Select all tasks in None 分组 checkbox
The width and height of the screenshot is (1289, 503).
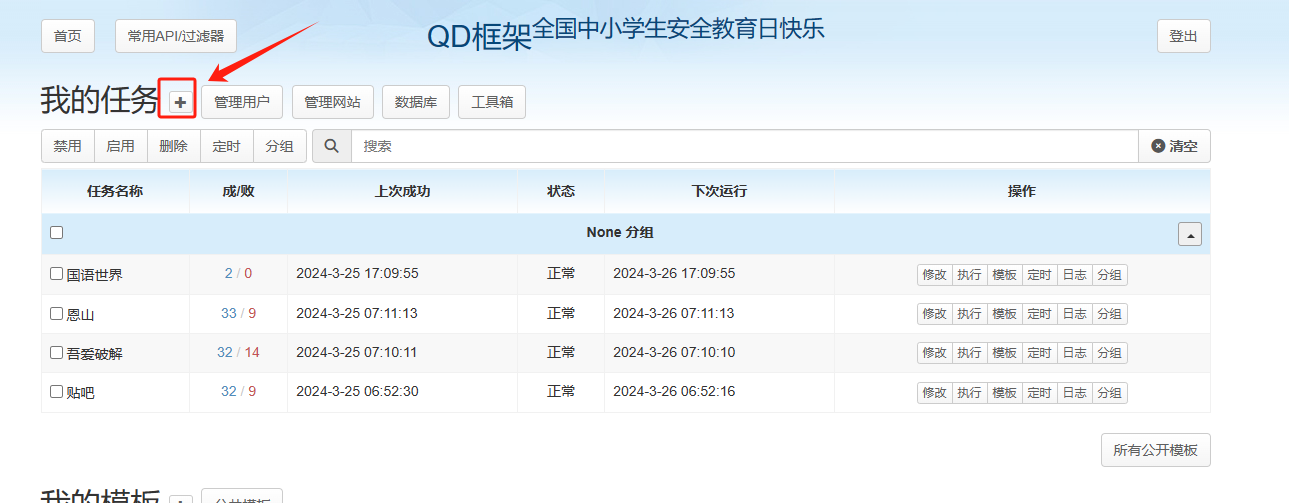coord(57,233)
